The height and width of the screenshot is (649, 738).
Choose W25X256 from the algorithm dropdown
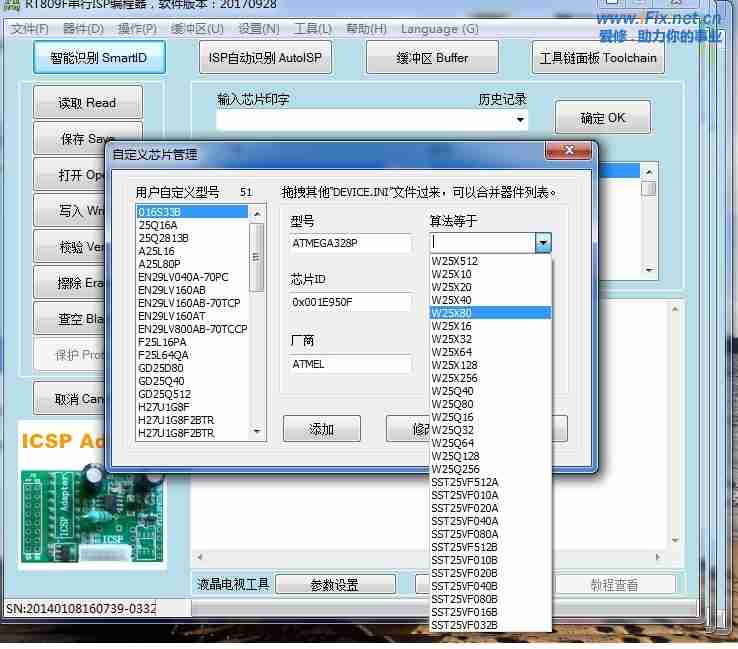490,378
